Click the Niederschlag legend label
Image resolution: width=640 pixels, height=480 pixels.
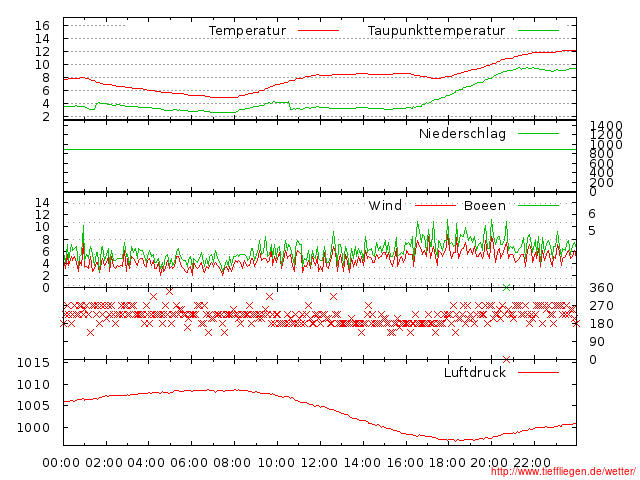click(x=462, y=133)
